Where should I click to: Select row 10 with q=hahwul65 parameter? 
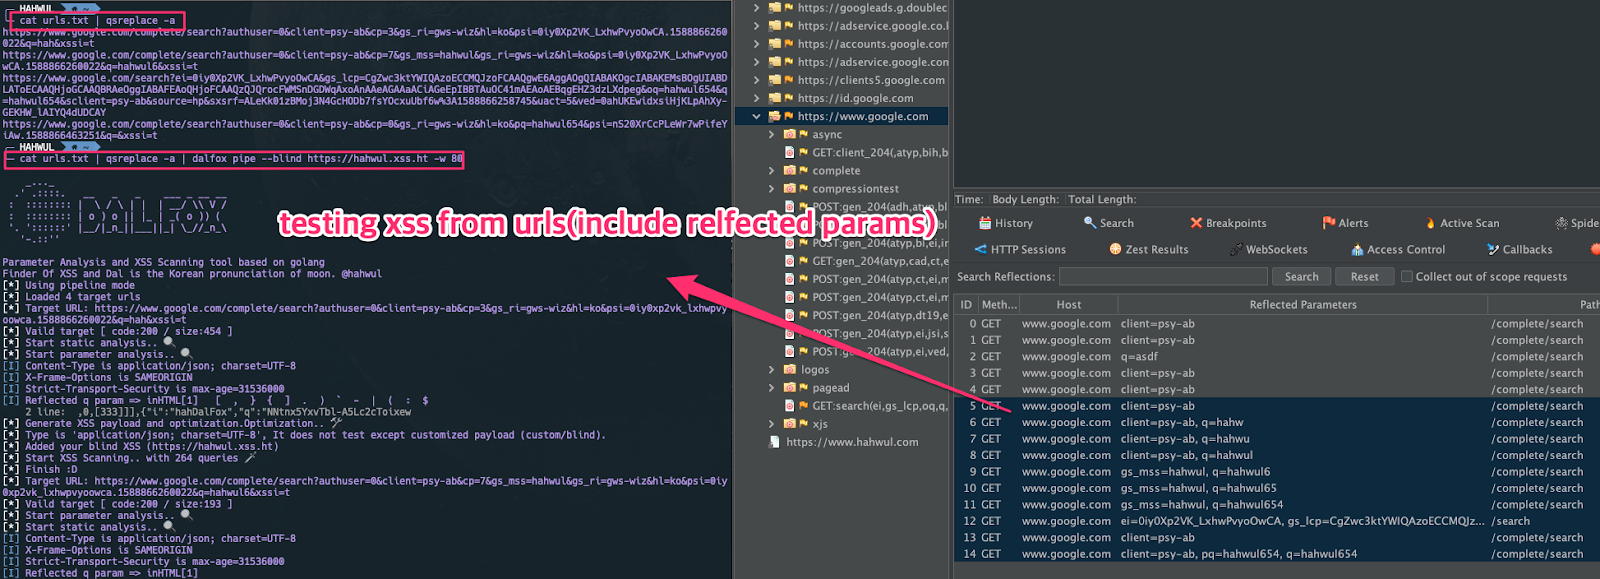coord(1278,488)
